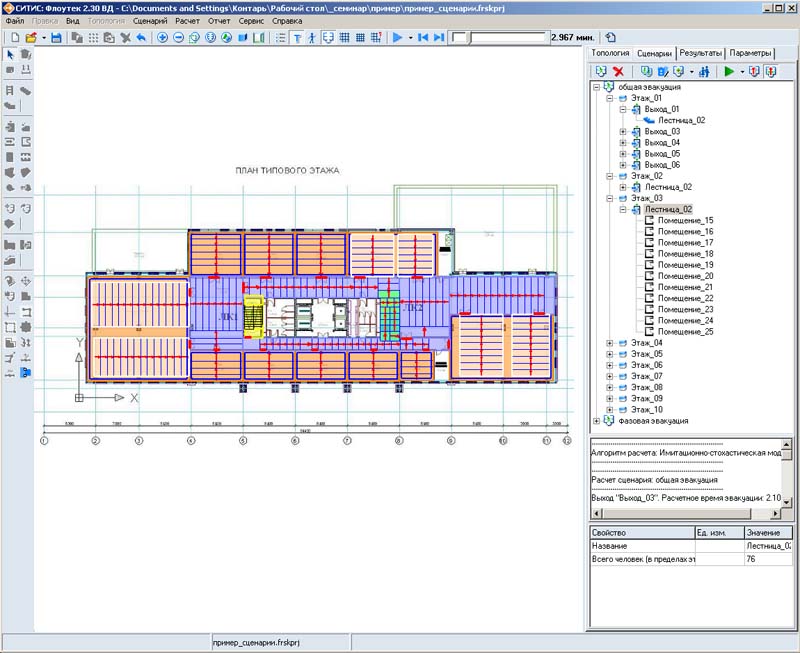Image resolution: width=800 pixels, height=653 pixels.
Task: Click the Undo arrow icon
Action: pos(141,37)
